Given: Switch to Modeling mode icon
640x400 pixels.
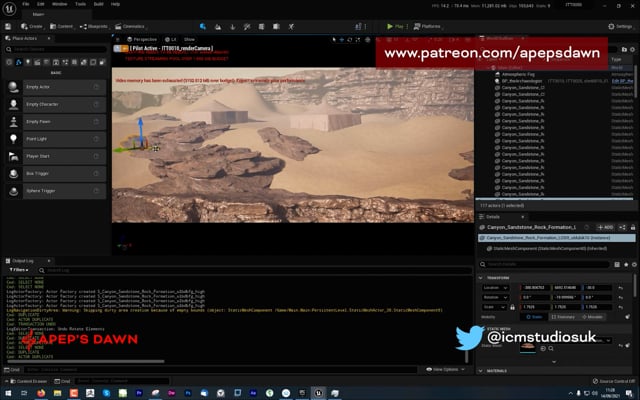Looking at the screenshot, I should click(x=261, y=27).
